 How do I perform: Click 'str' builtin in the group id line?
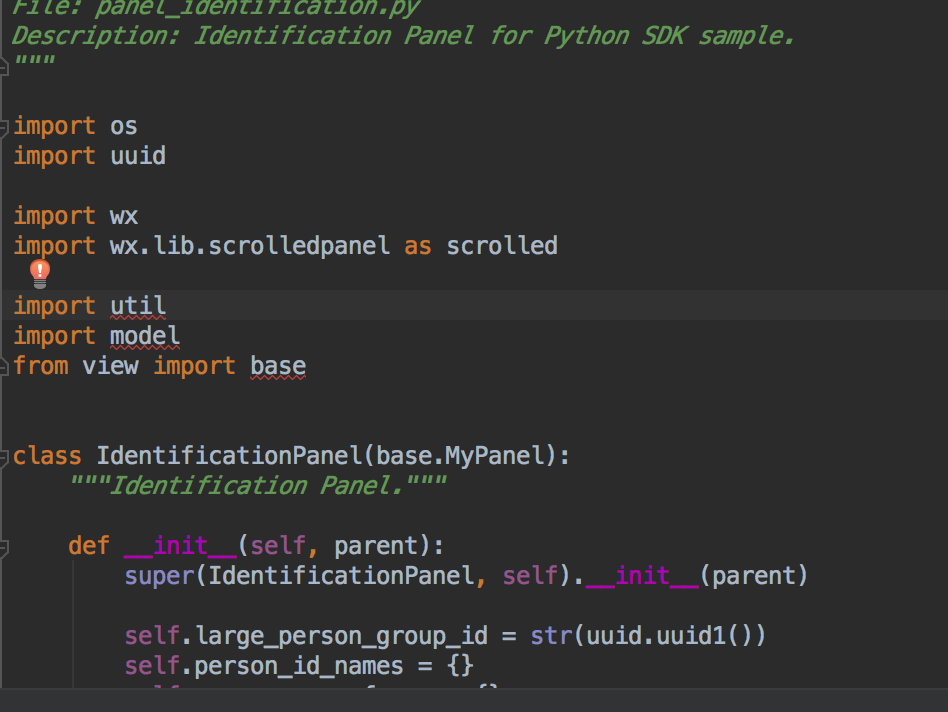(551, 636)
